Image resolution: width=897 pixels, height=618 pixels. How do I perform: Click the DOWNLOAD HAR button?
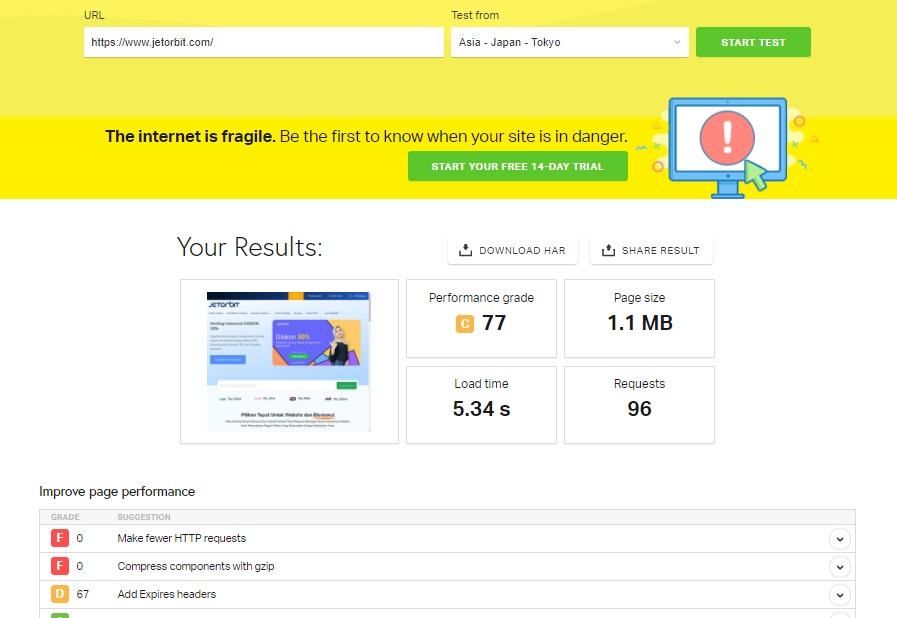(513, 251)
